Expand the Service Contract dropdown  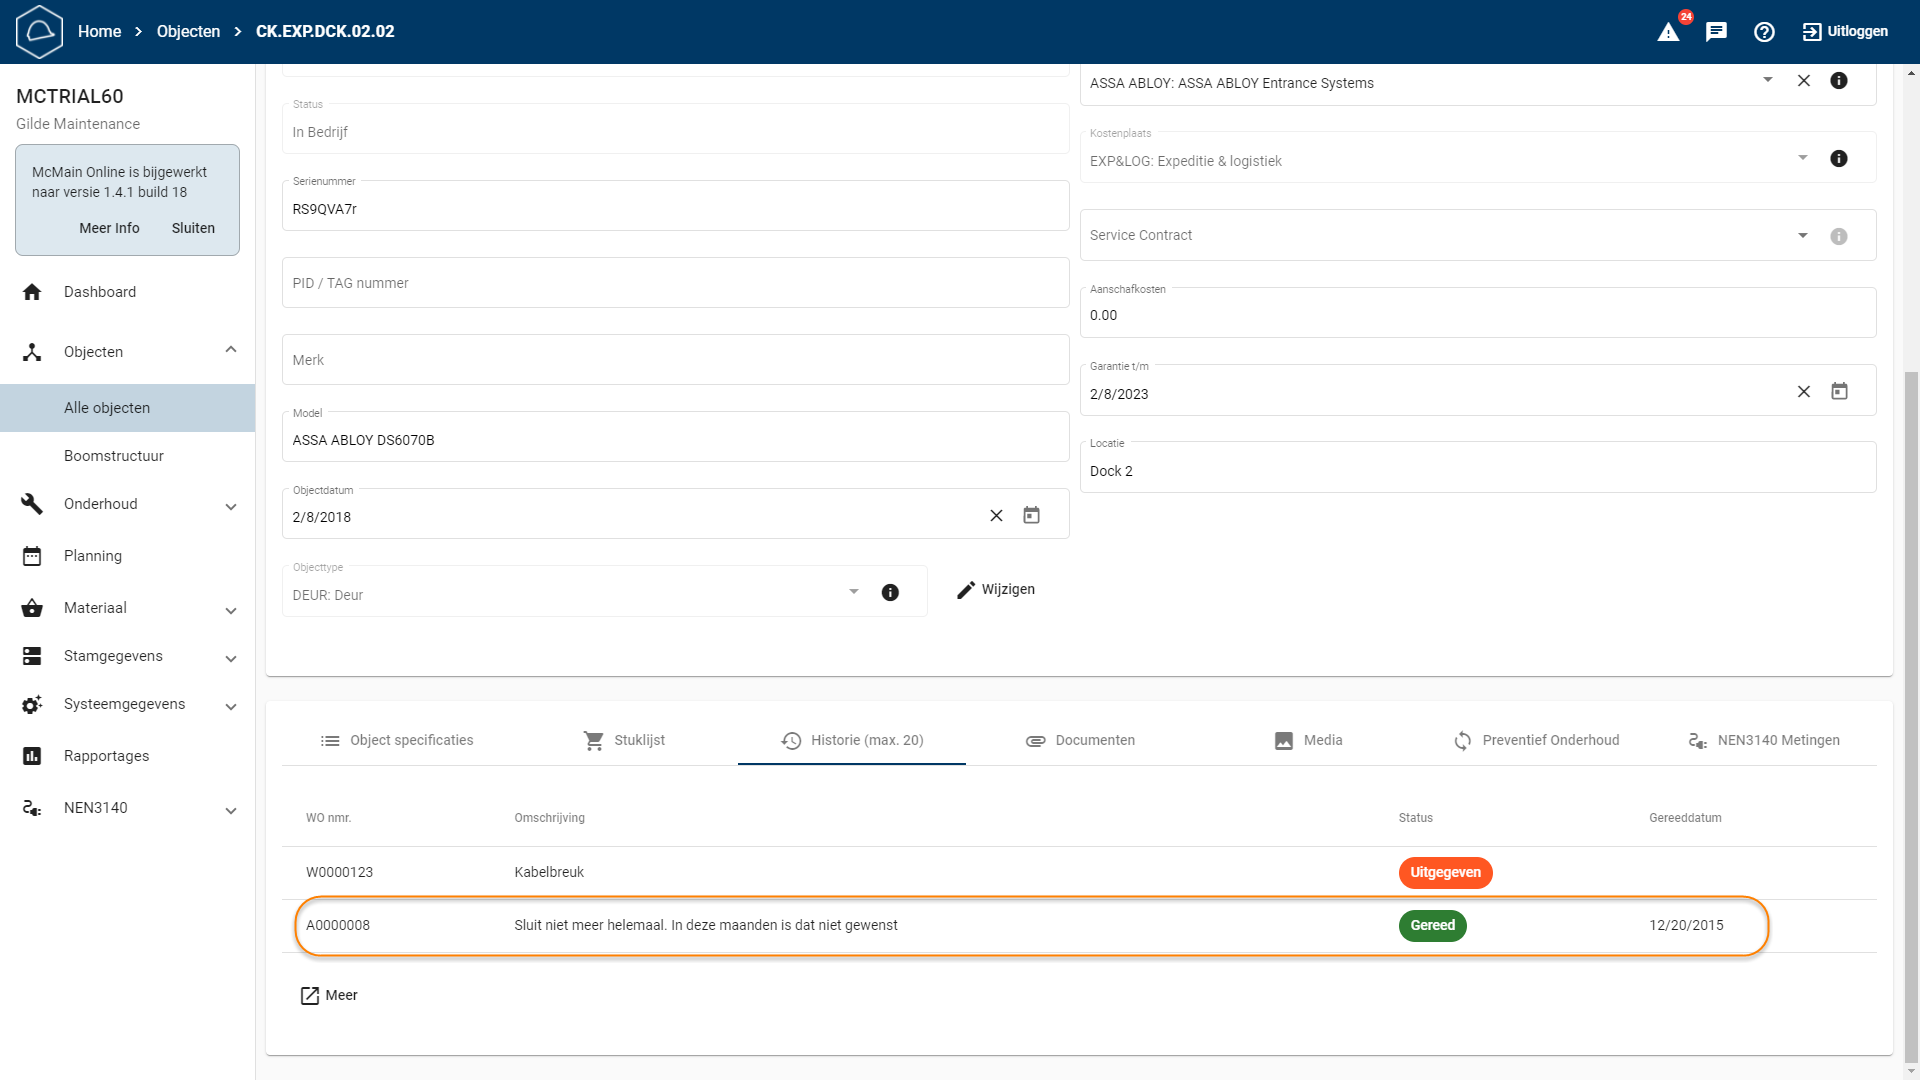[x=1802, y=236]
